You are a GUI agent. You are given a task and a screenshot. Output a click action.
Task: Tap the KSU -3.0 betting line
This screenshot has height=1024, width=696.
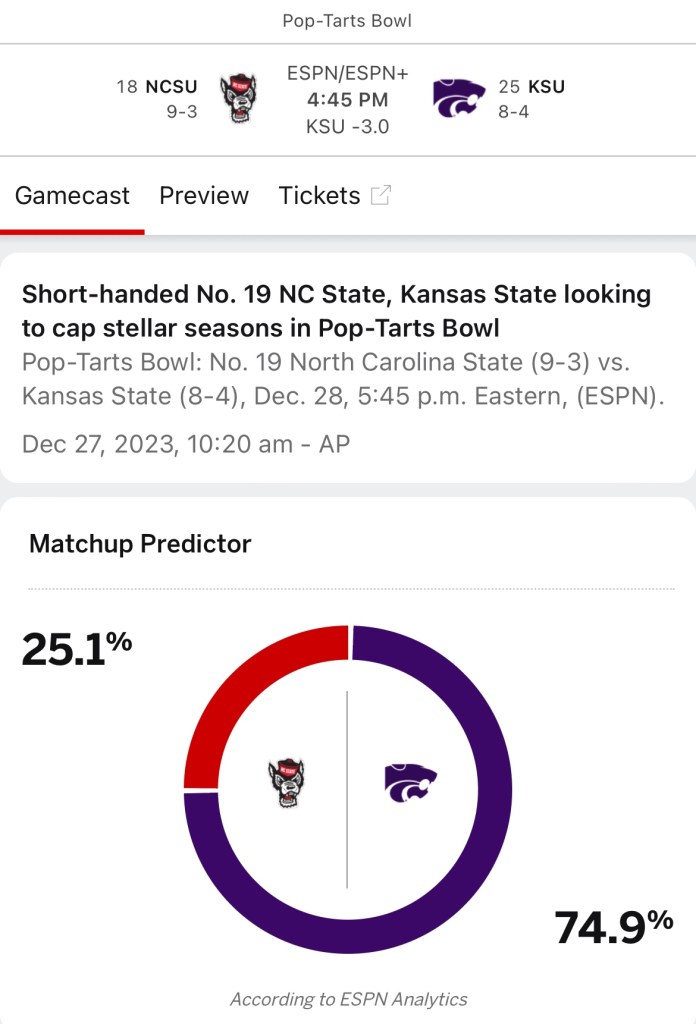coord(347,127)
